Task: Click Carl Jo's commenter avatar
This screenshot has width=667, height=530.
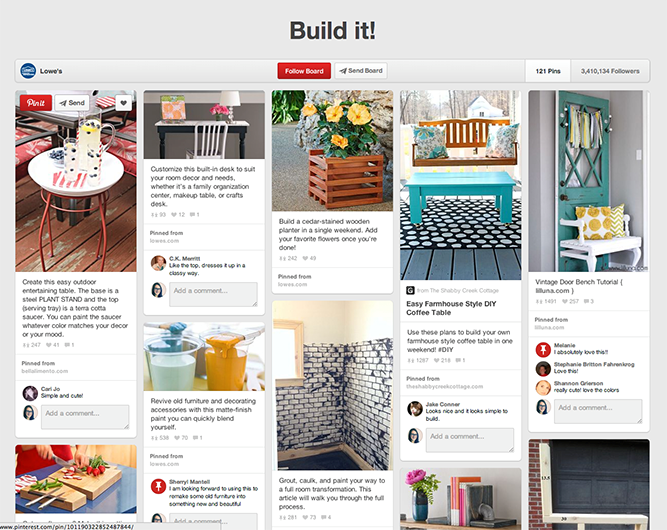Action: coord(30,393)
